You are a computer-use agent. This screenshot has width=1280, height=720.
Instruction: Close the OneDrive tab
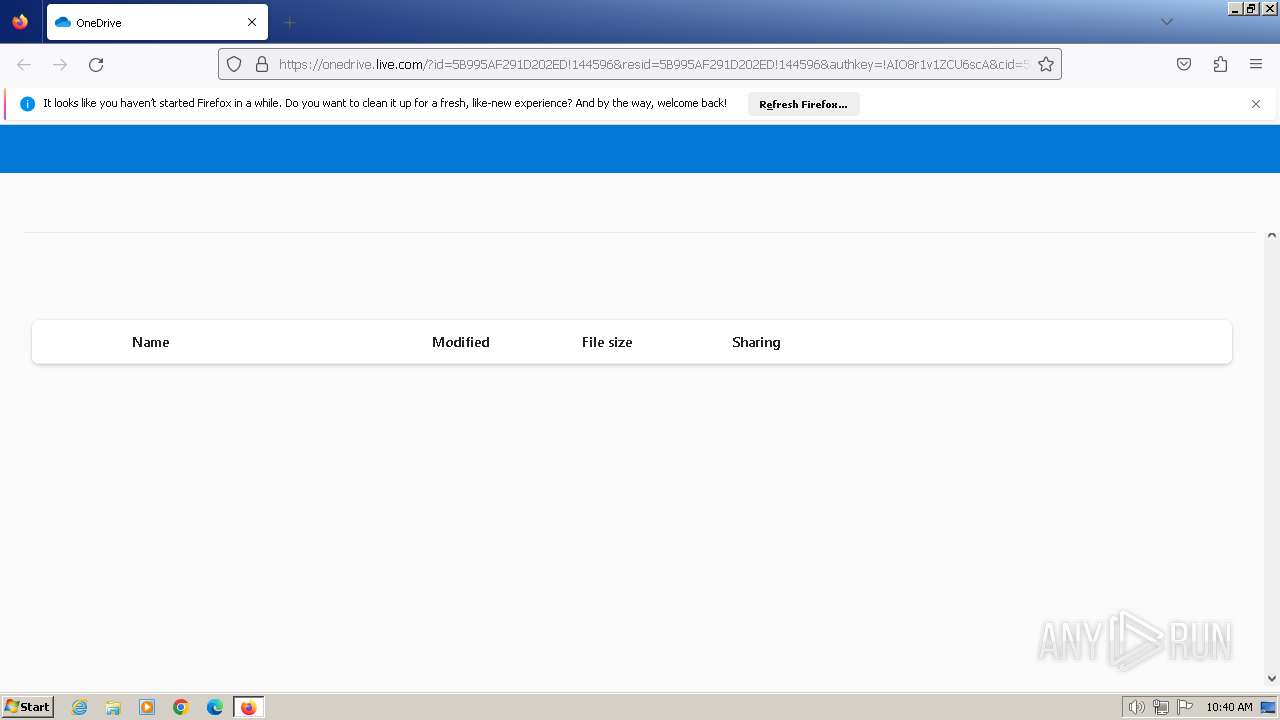click(x=252, y=22)
